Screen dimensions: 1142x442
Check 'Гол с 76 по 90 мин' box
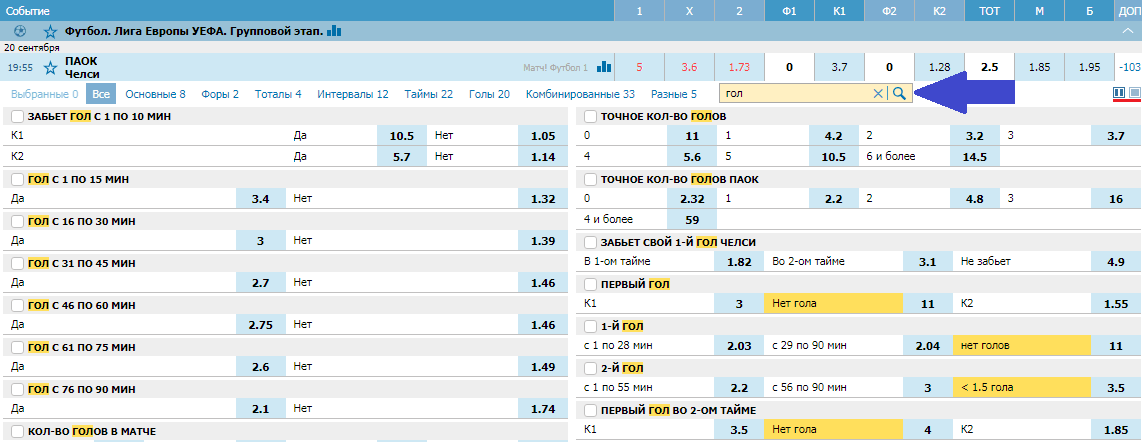[17, 390]
